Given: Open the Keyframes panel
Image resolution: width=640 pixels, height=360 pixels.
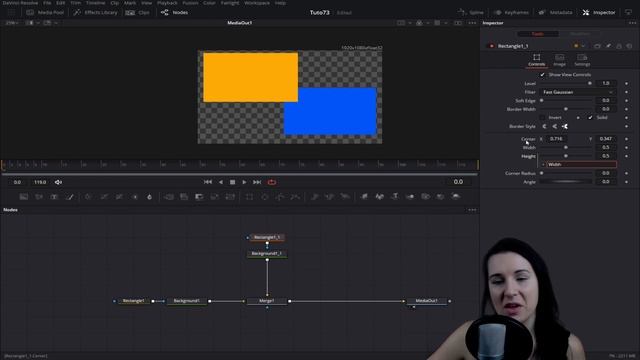Looking at the screenshot, I should point(511,13).
